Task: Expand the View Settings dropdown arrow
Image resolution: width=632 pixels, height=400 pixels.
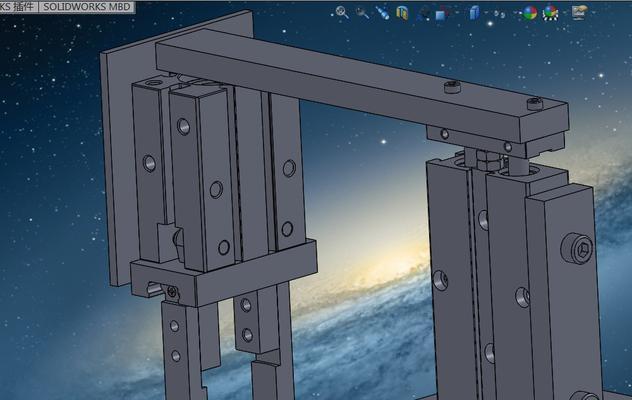Action: tap(592, 13)
